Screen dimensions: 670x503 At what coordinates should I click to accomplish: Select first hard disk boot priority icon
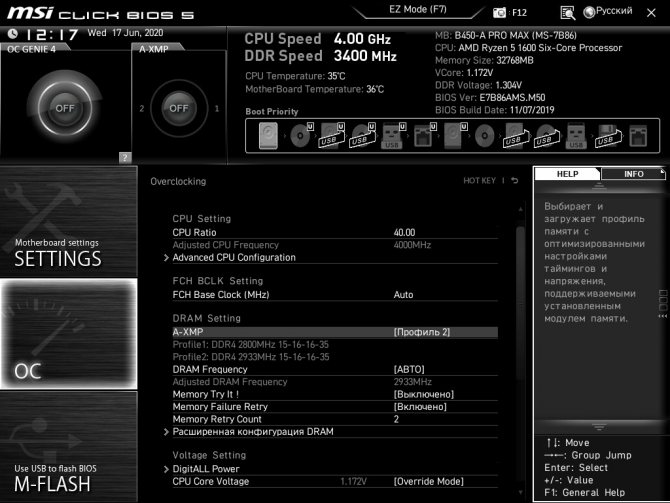[x=266, y=135]
